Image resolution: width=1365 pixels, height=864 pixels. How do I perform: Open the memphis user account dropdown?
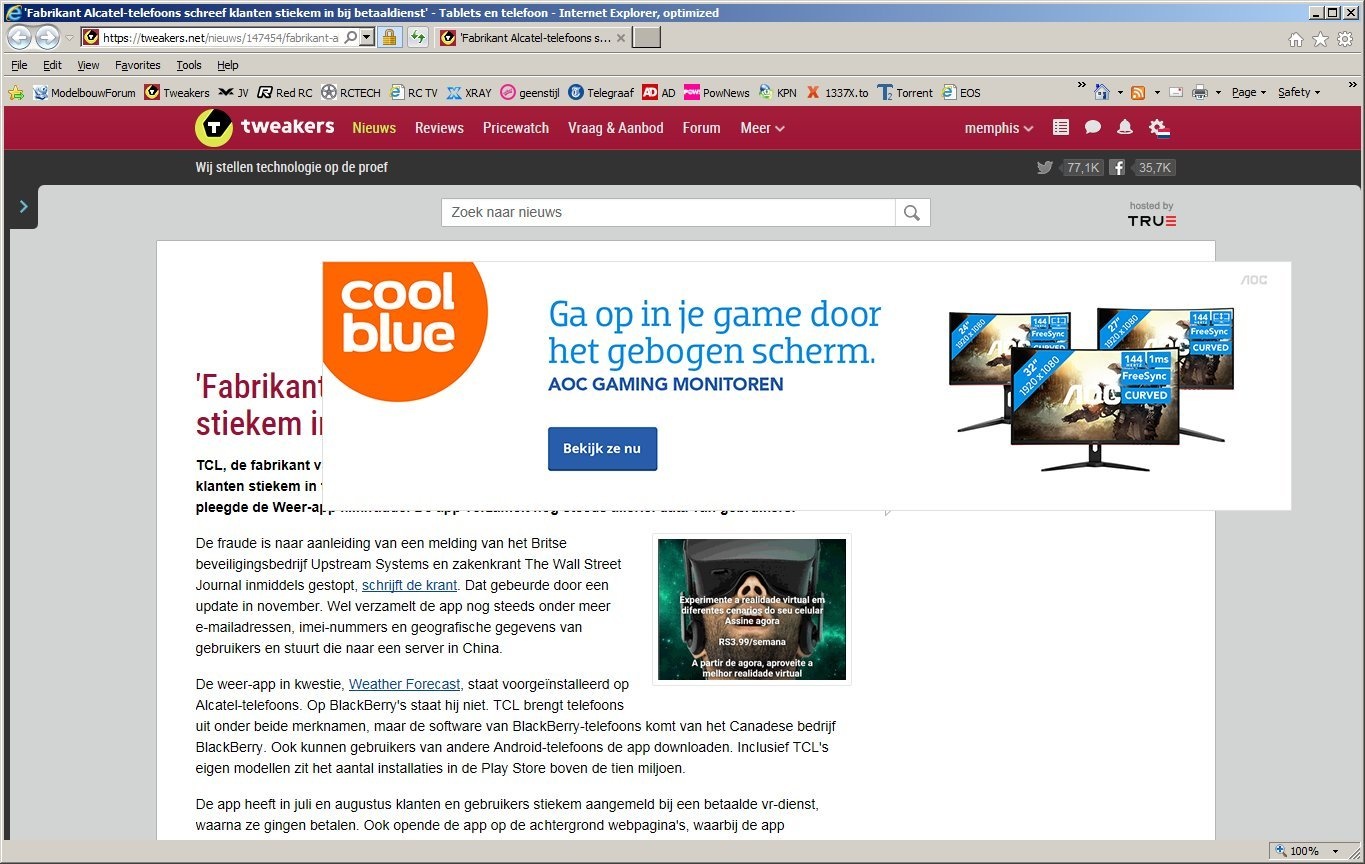[999, 128]
